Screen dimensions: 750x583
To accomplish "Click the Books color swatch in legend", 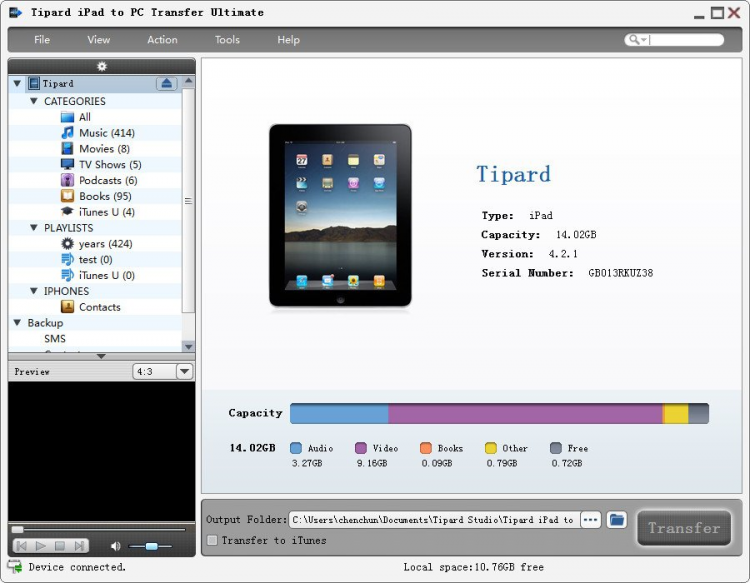I will tap(426, 448).
